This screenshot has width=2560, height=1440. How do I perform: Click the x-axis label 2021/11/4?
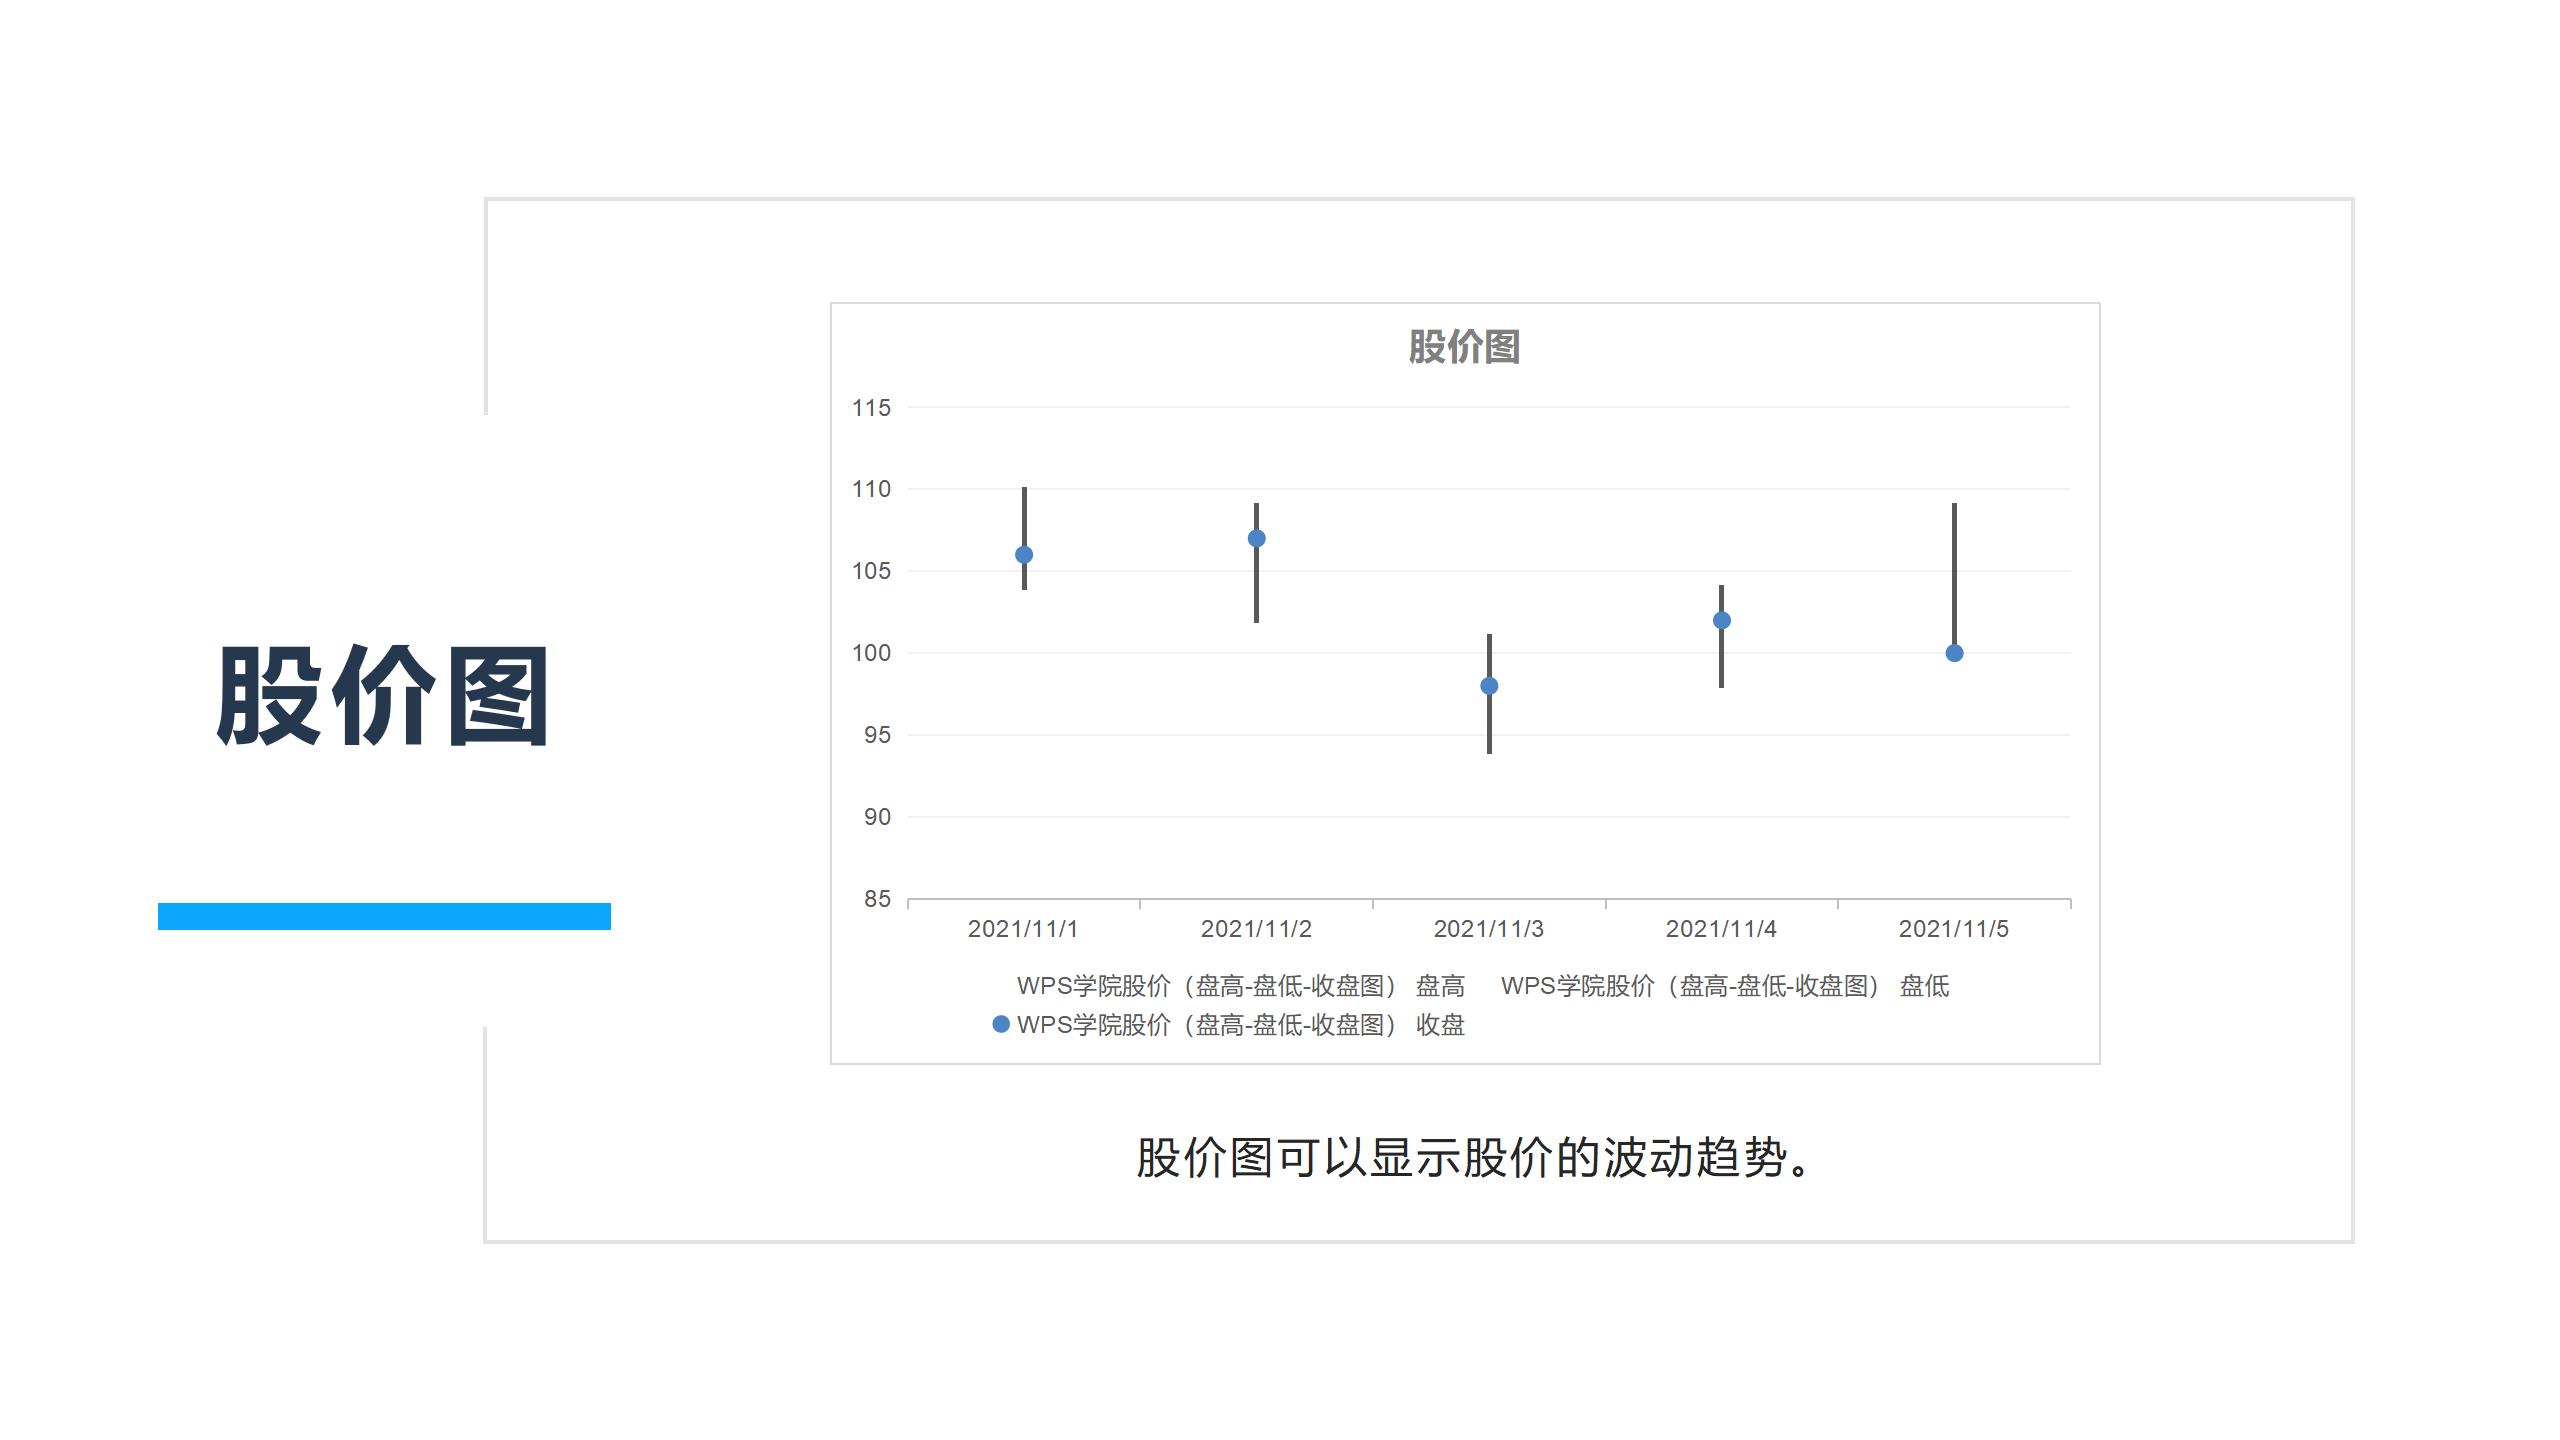coord(1721,929)
